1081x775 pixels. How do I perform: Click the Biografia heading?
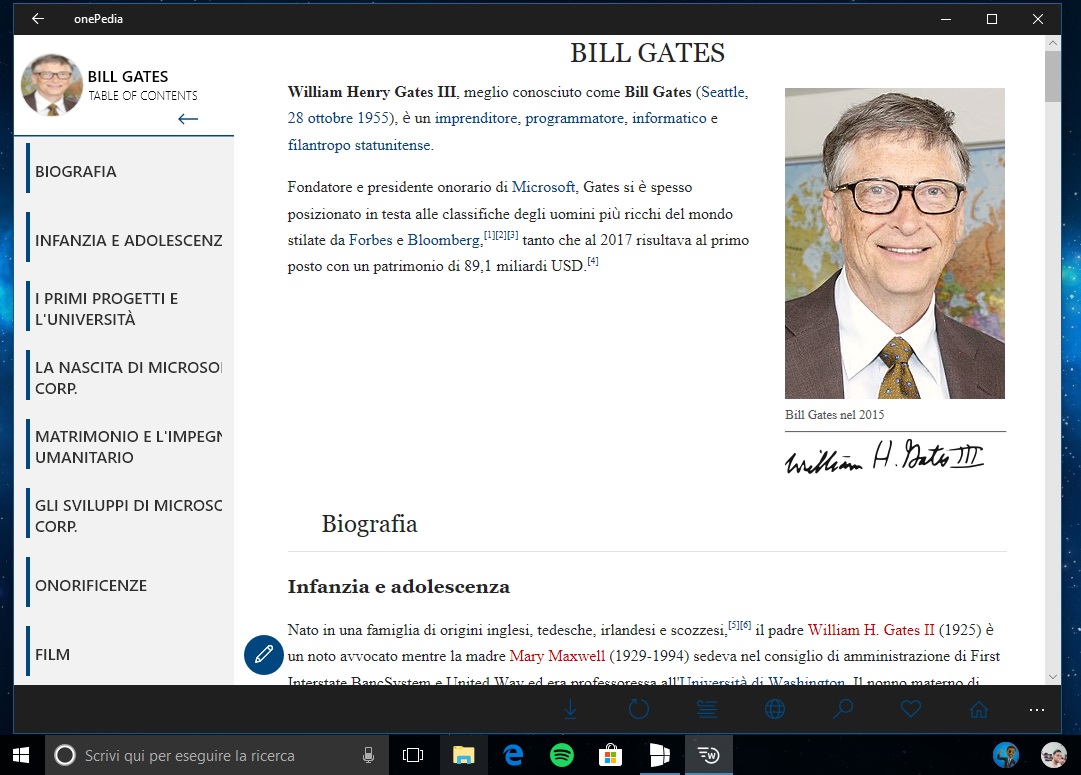click(x=370, y=524)
